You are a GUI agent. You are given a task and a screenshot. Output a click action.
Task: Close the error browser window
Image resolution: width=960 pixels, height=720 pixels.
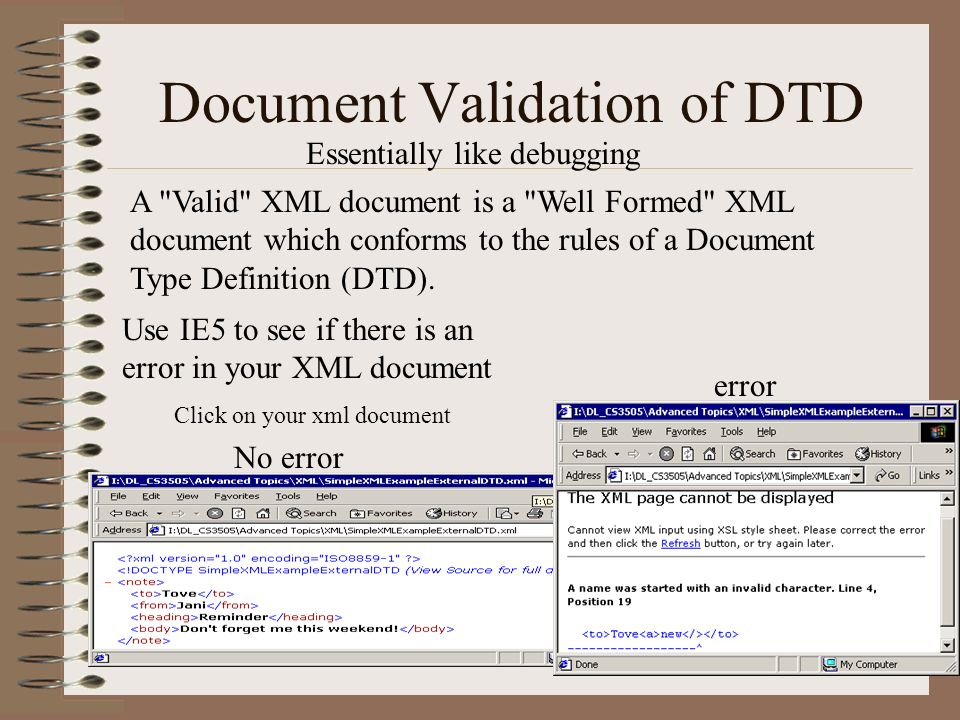click(x=947, y=411)
